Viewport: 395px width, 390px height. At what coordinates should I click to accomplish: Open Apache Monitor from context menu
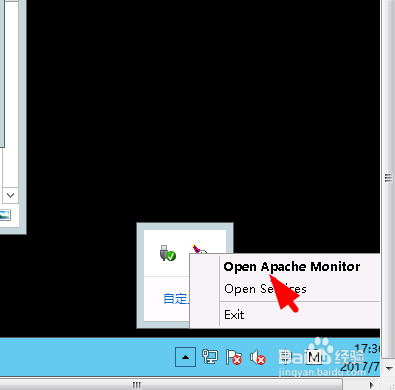click(292, 267)
